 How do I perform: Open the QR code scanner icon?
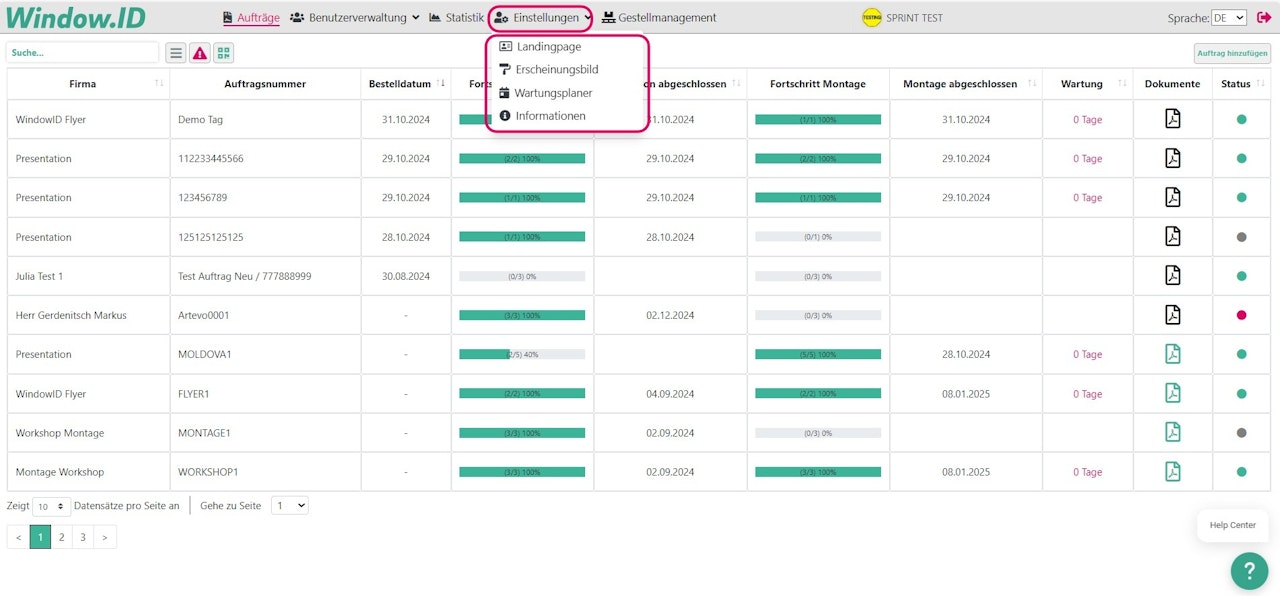[x=224, y=53]
